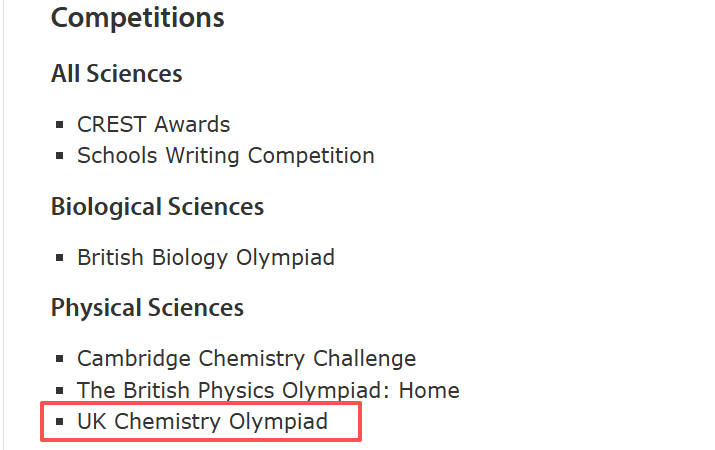This screenshot has height=450, width=715.
Task: Click the word "Competition" in the Schools Writing link
Action: coord(311,156)
